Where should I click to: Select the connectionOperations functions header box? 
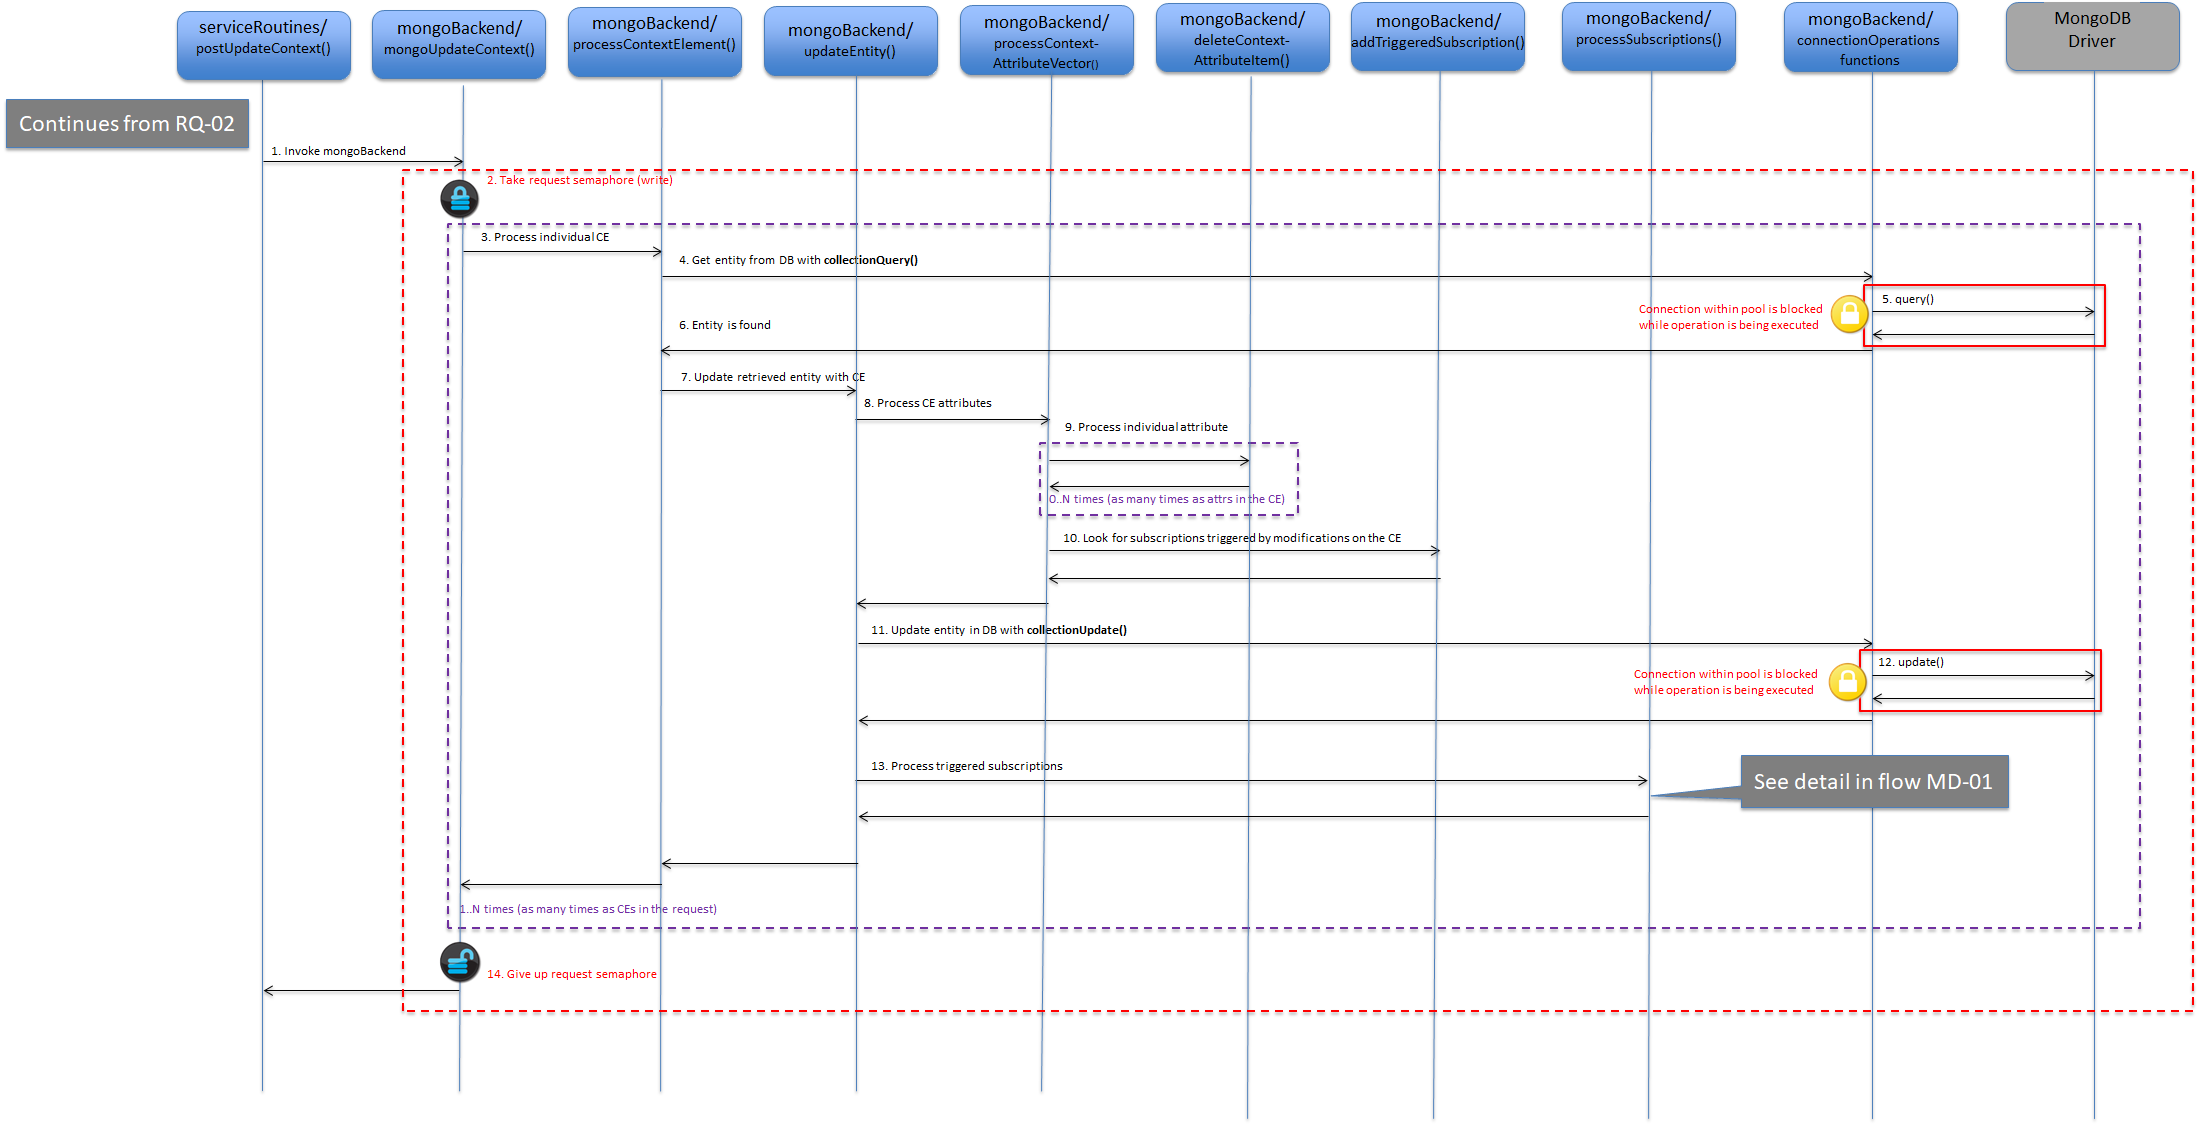tap(1870, 37)
